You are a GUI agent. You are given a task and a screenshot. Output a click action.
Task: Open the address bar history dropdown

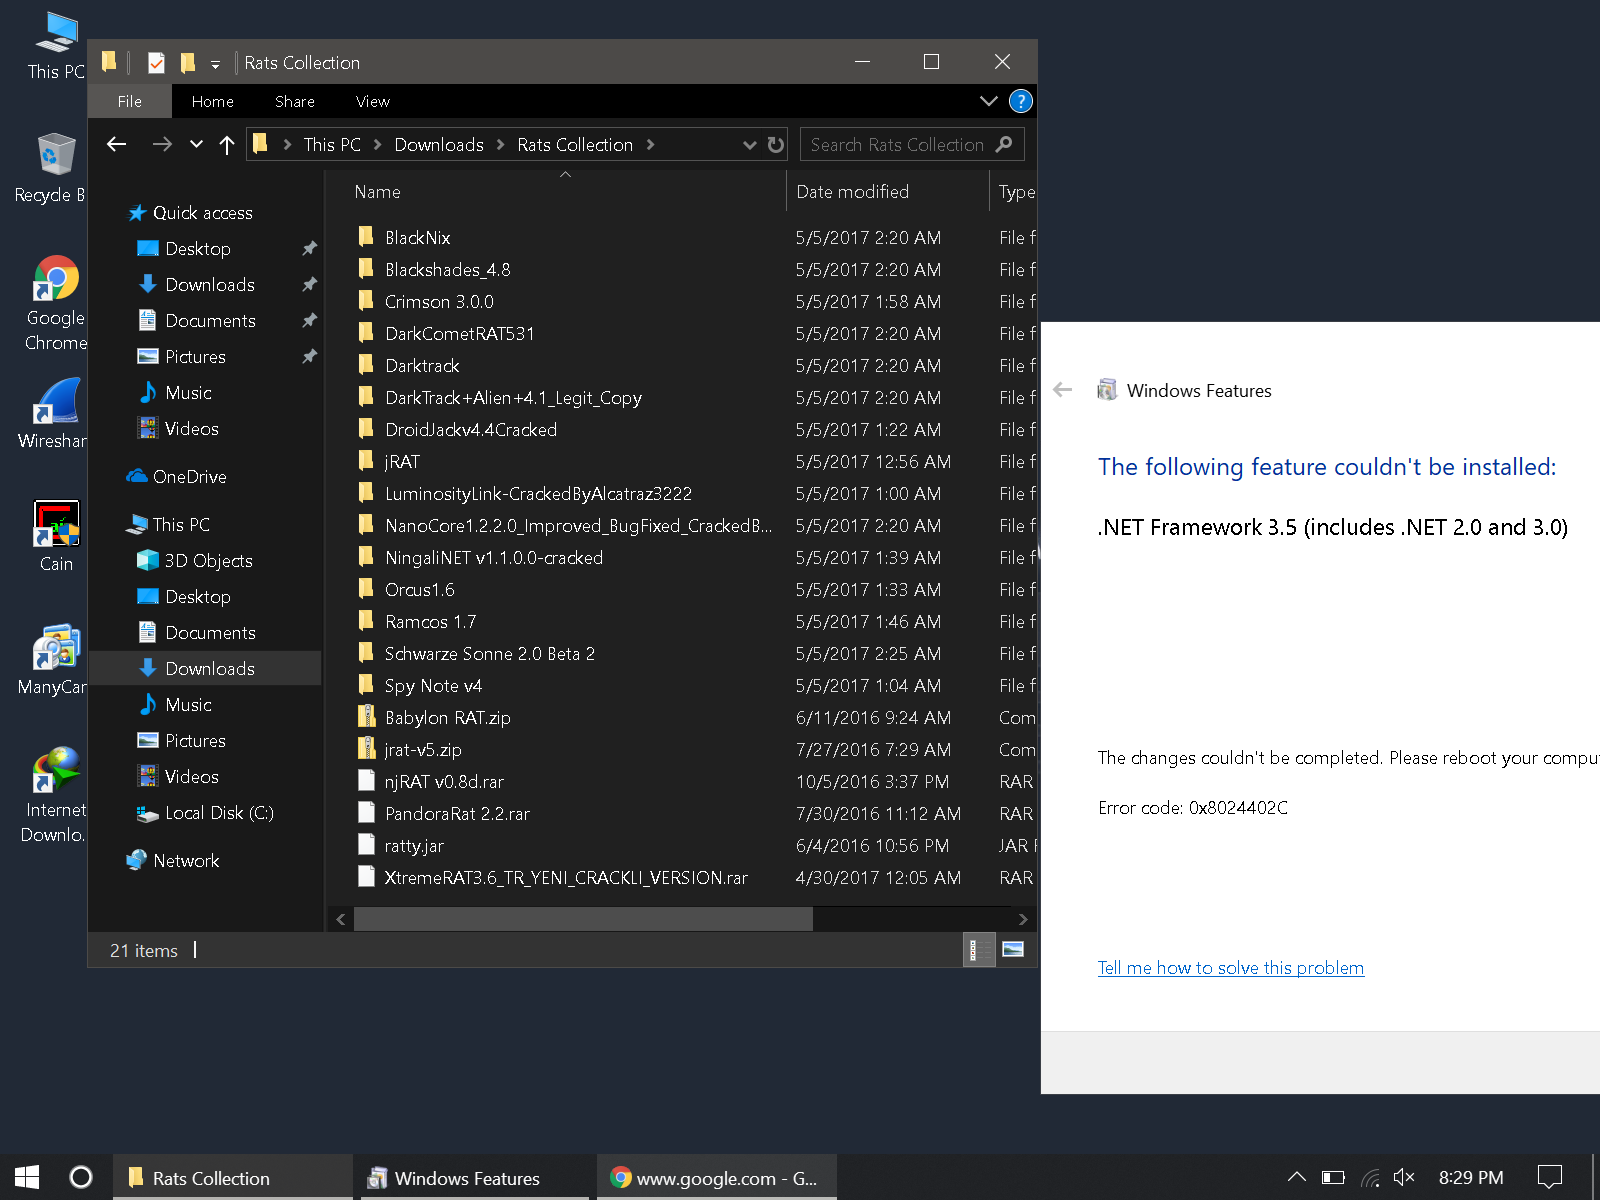pos(750,145)
